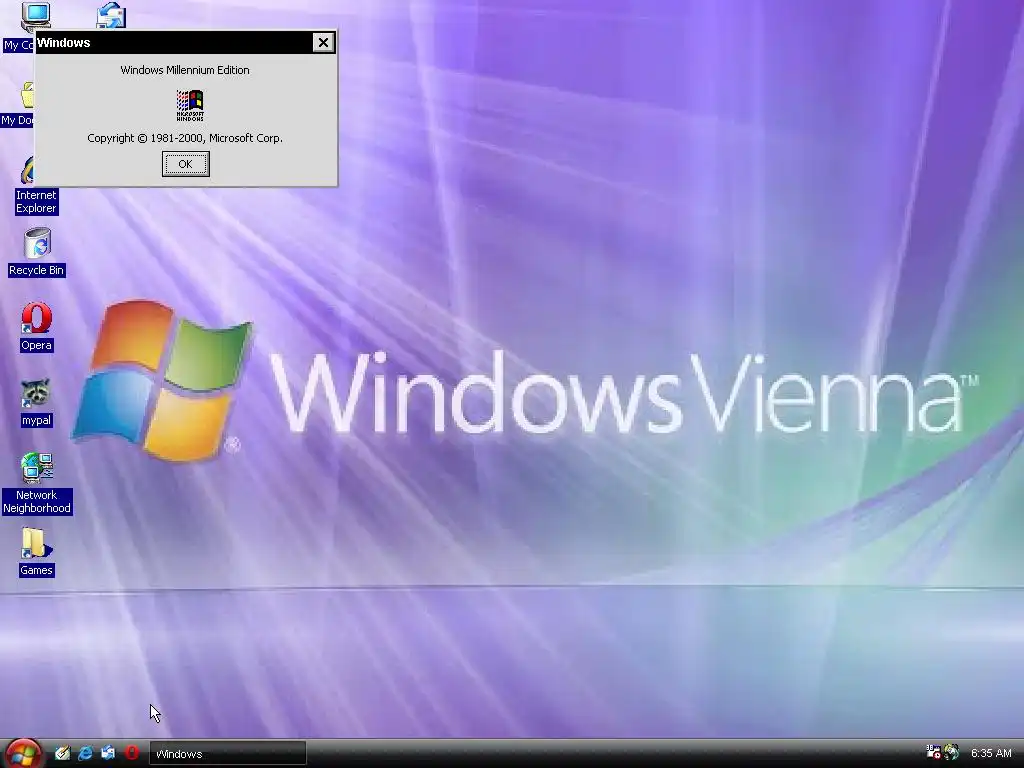Select the mypal raccoon shortcut
The width and height of the screenshot is (1024, 768).
(x=35, y=393)
